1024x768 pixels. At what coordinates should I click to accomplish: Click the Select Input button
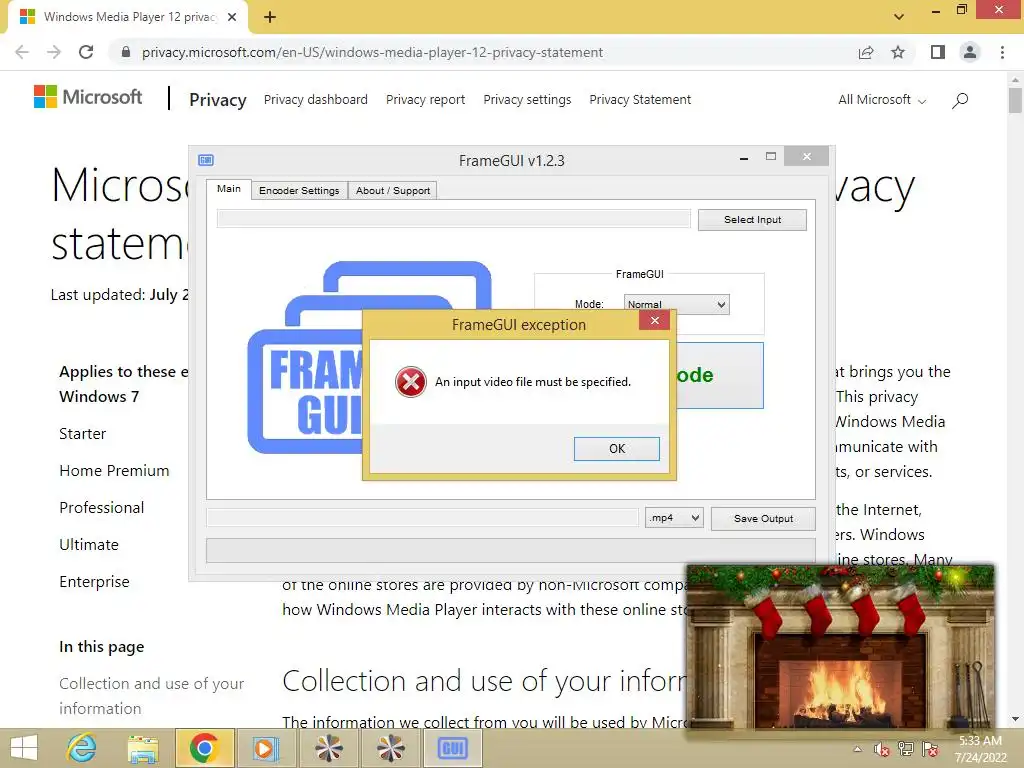(752, 219)
